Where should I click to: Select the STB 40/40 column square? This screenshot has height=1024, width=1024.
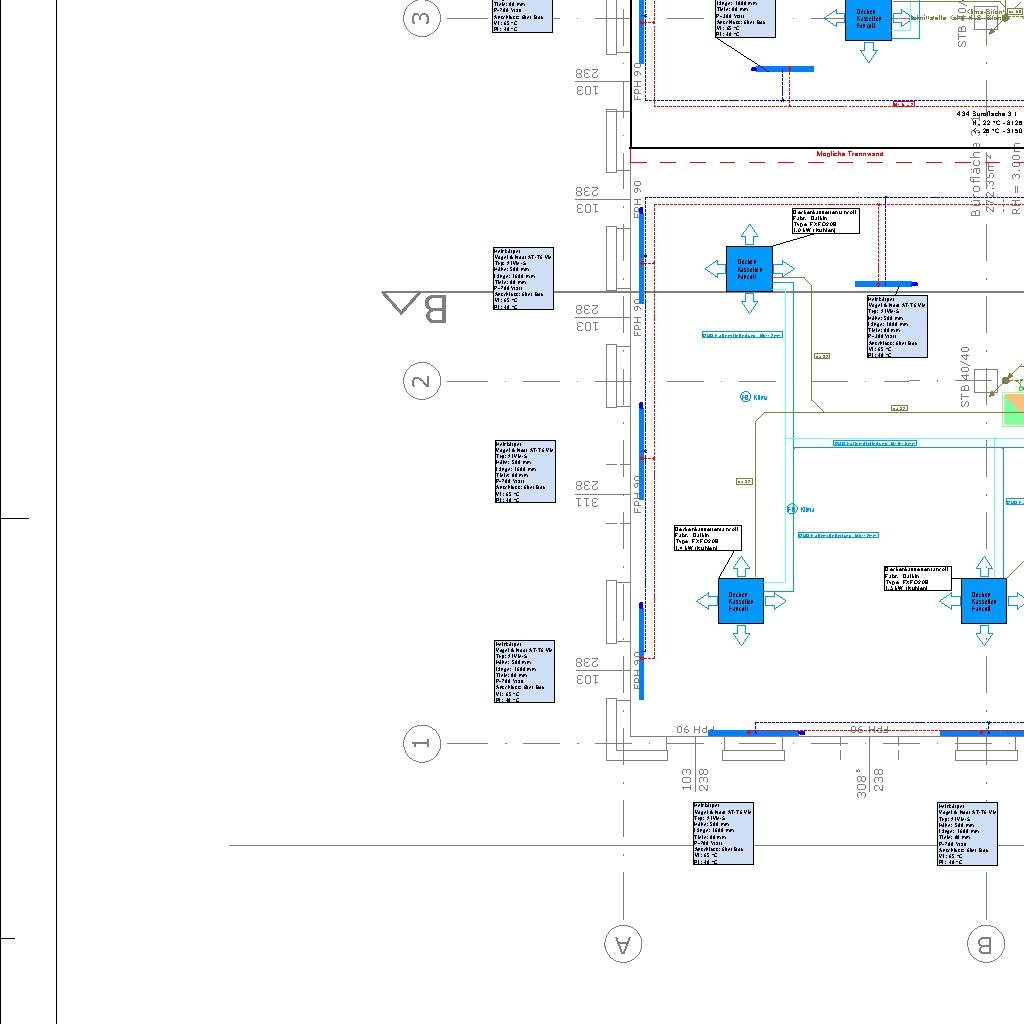point(986,381)
